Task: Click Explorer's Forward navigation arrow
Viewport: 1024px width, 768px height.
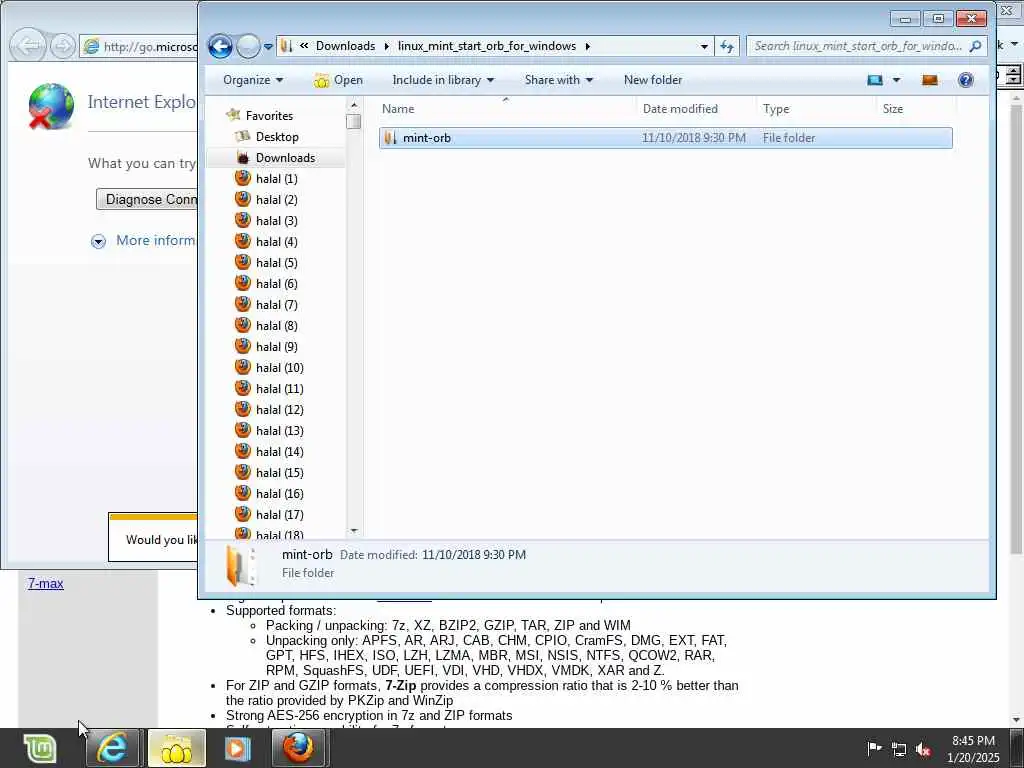Action: (x=248, y=46)
